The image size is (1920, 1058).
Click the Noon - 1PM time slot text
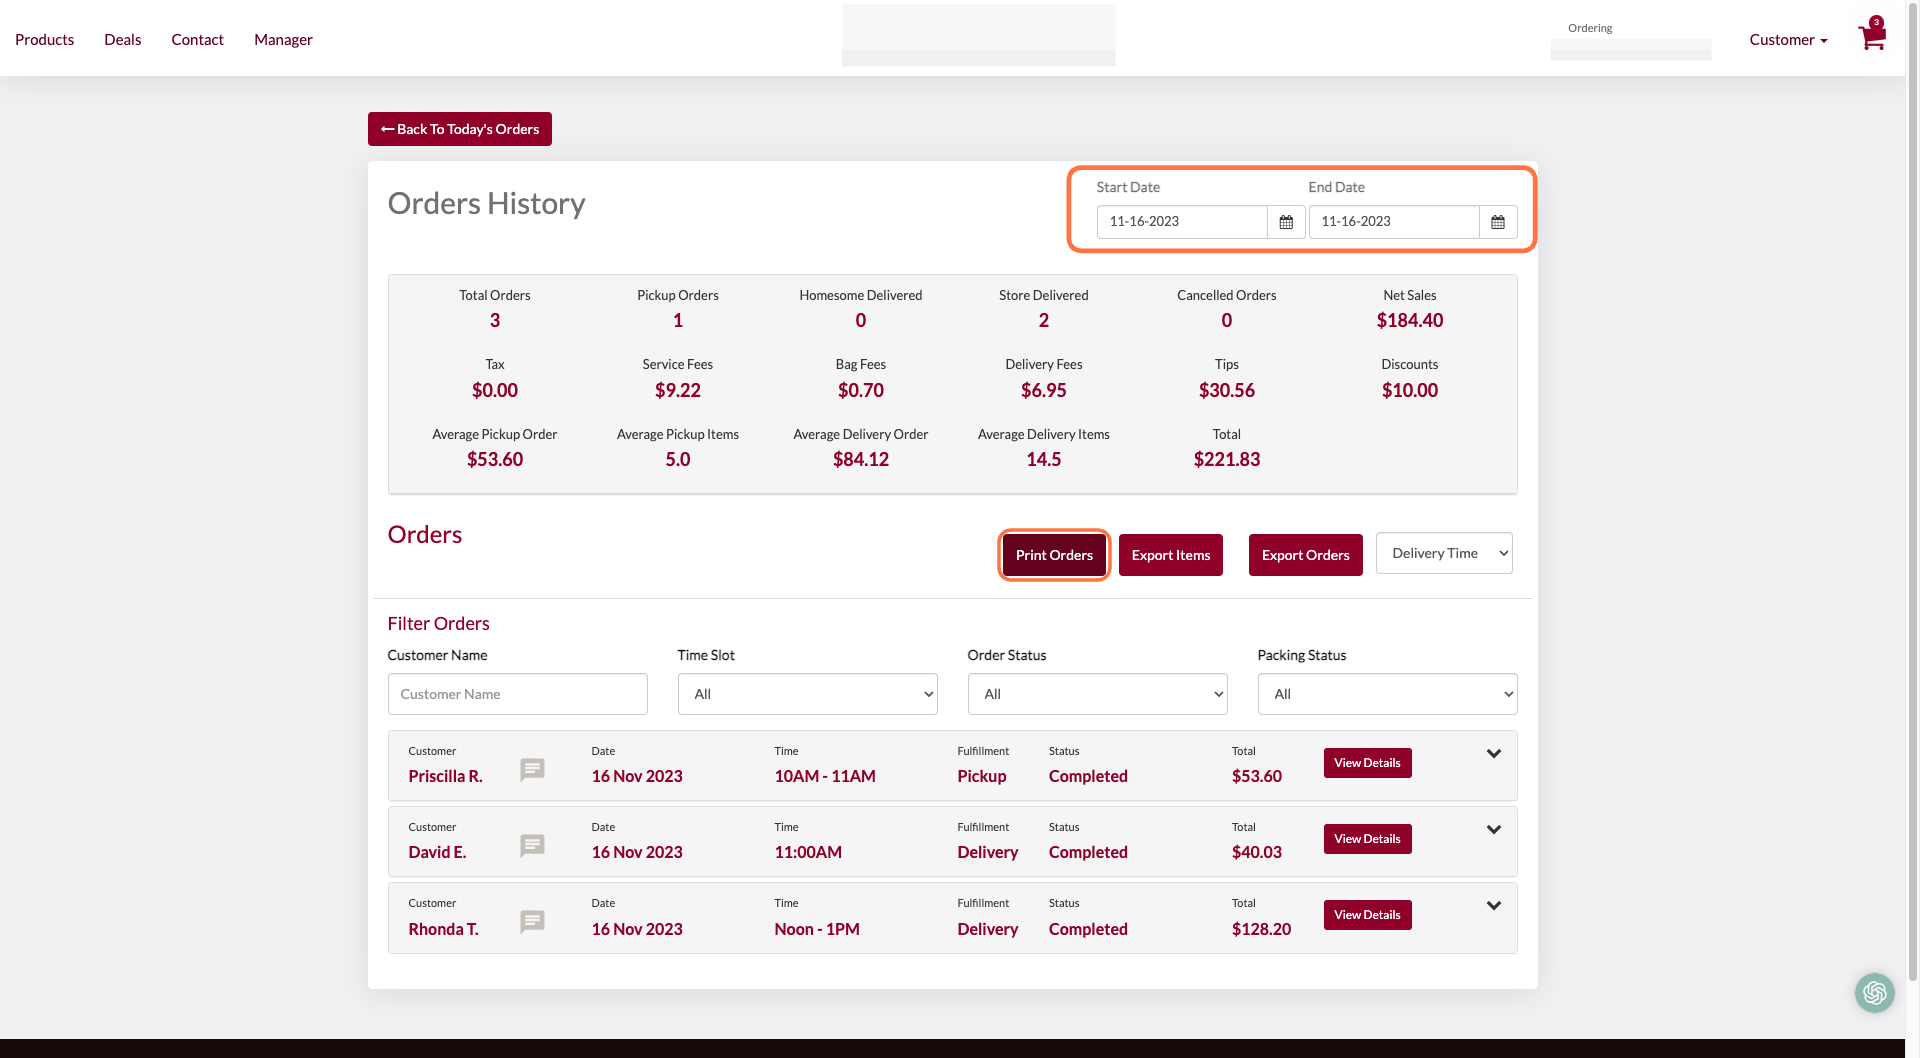tap(817, 929)
